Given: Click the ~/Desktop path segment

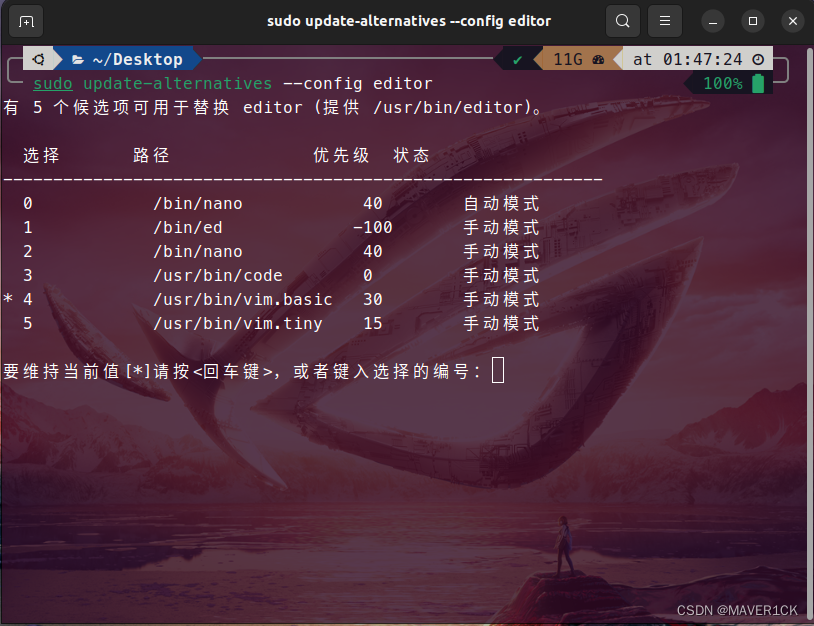Looking at the screenshot, I should coord(138,60).
